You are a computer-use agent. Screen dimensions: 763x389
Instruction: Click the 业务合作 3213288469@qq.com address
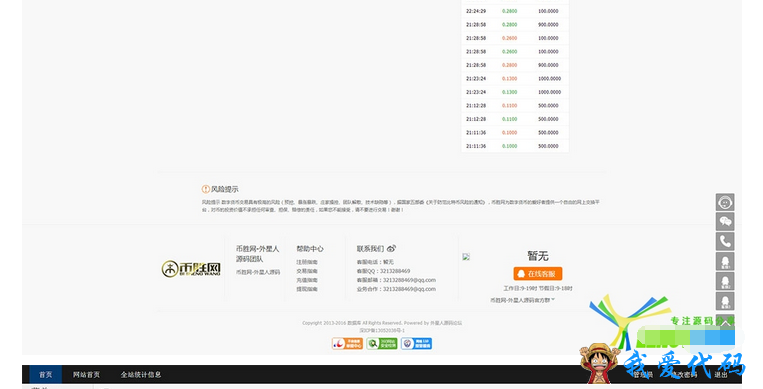click(409, 289)
